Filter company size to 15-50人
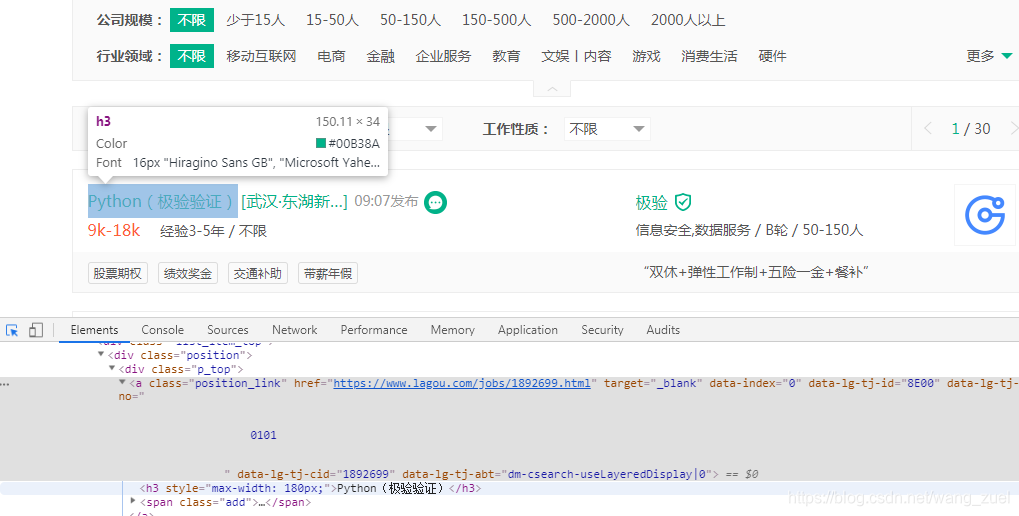This screenshot has height=516, width=1019. coord(332,20)
